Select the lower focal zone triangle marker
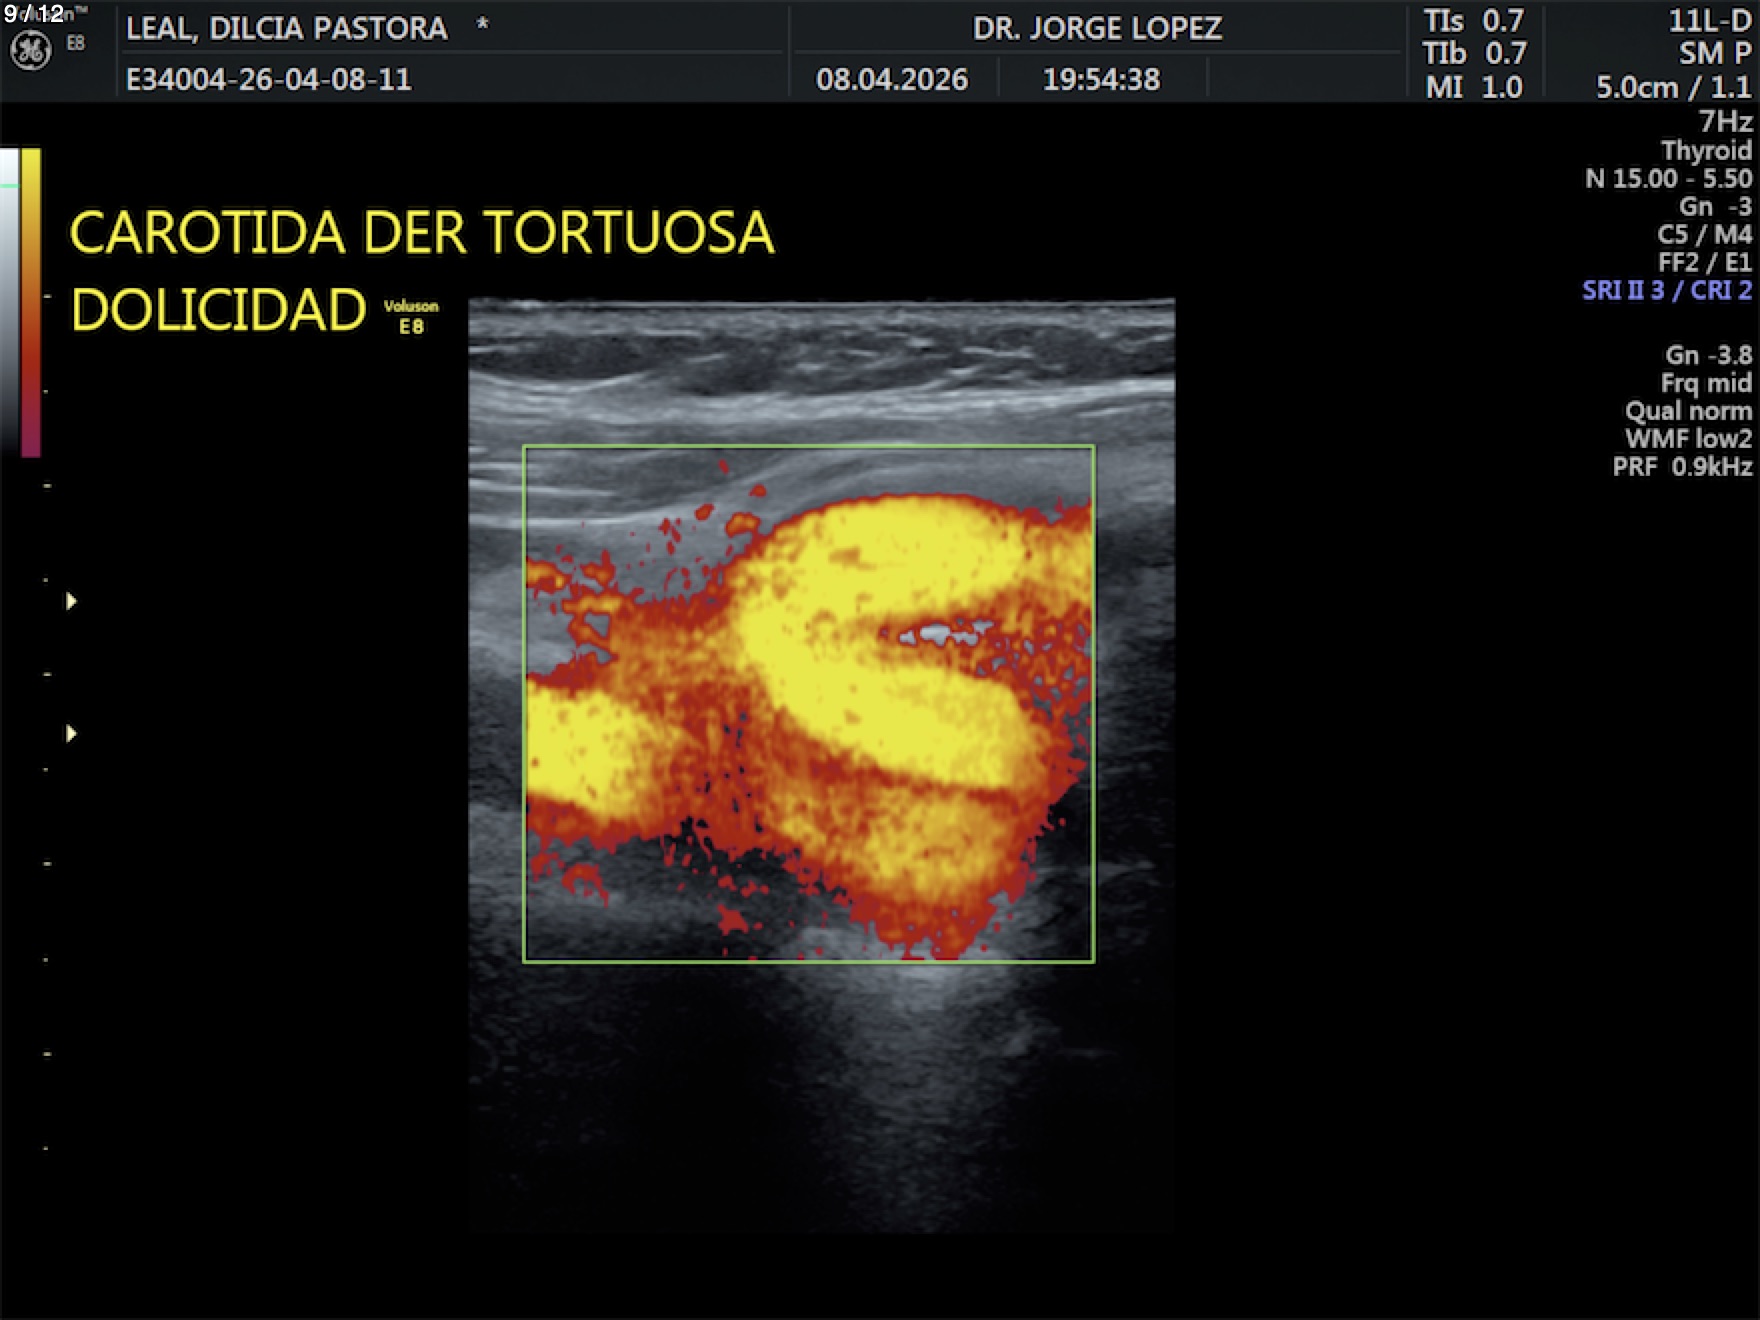The image size is (1760, 1320). [71, 734]
